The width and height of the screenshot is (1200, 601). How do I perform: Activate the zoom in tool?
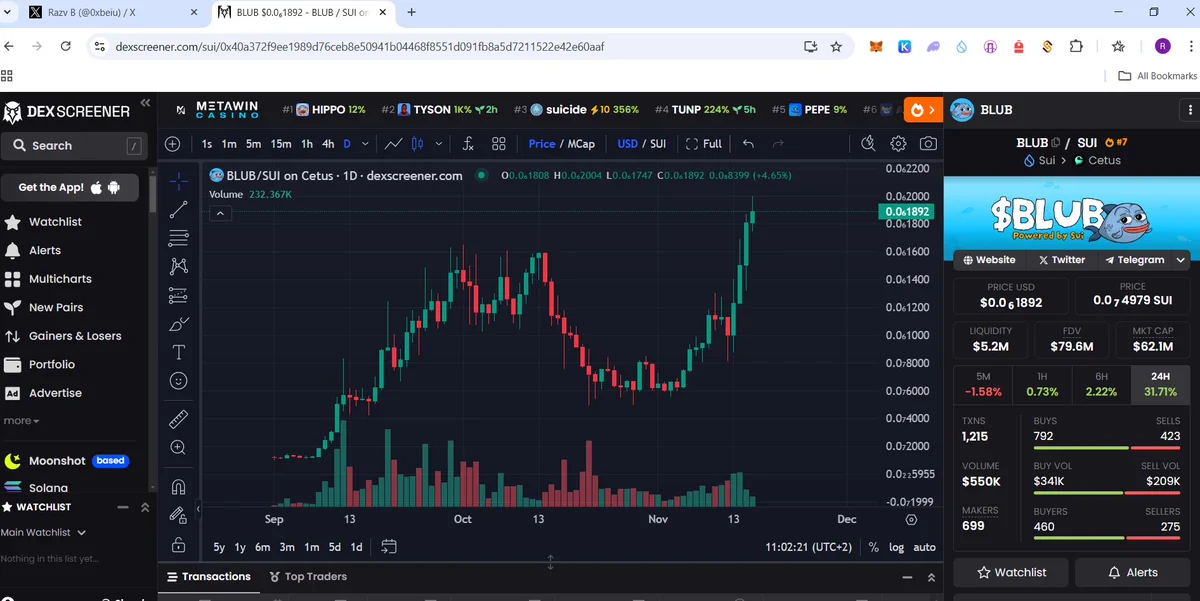point(179,447)
